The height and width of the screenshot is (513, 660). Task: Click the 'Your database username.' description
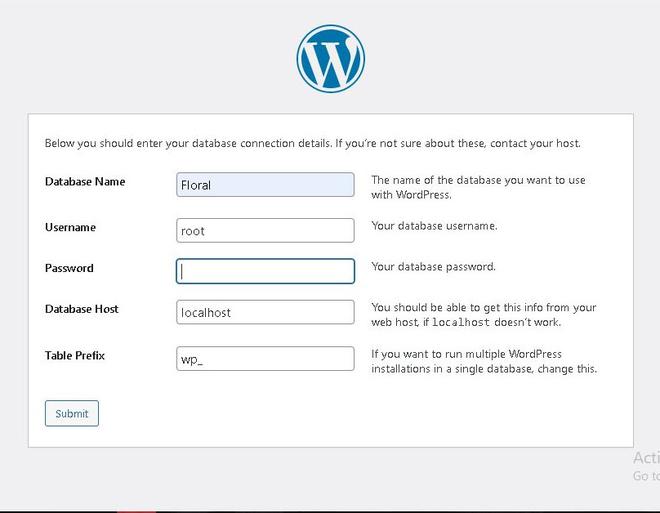434,226
